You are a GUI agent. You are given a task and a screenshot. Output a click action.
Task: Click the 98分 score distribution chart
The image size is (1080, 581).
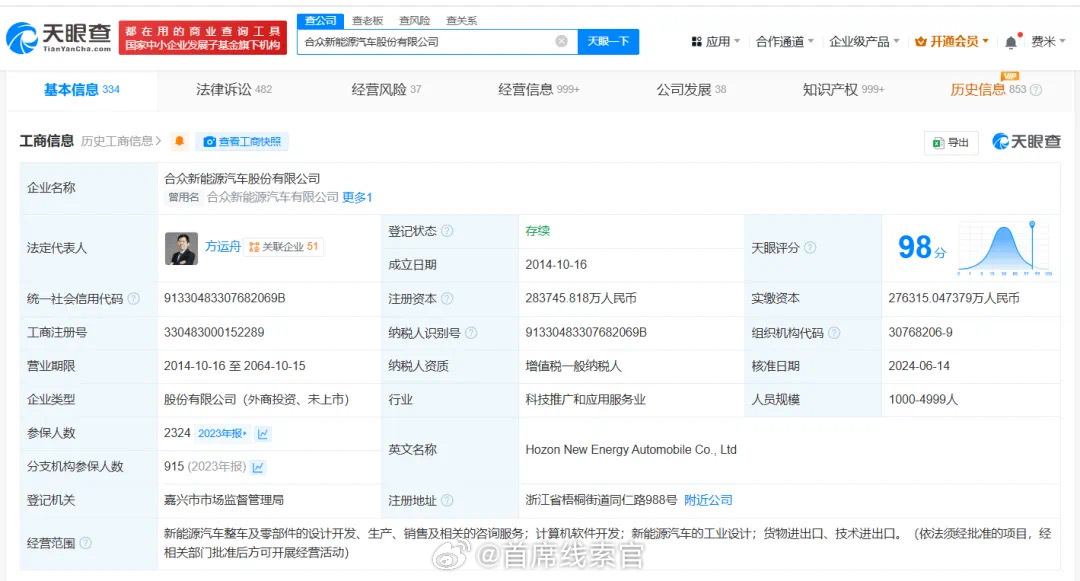[x=1005, y=248]
